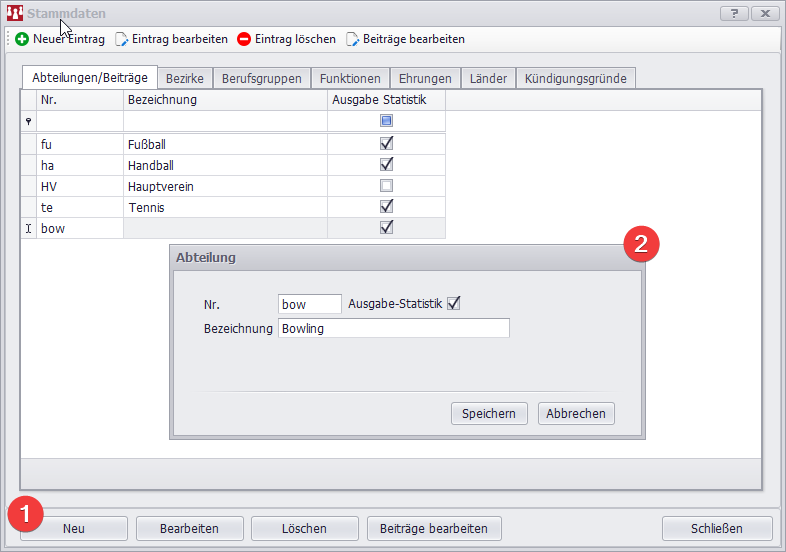Screen dimensions: 786x552
Task: Click the green Neuer Eintrag plus icon
Action: (22, 39)
